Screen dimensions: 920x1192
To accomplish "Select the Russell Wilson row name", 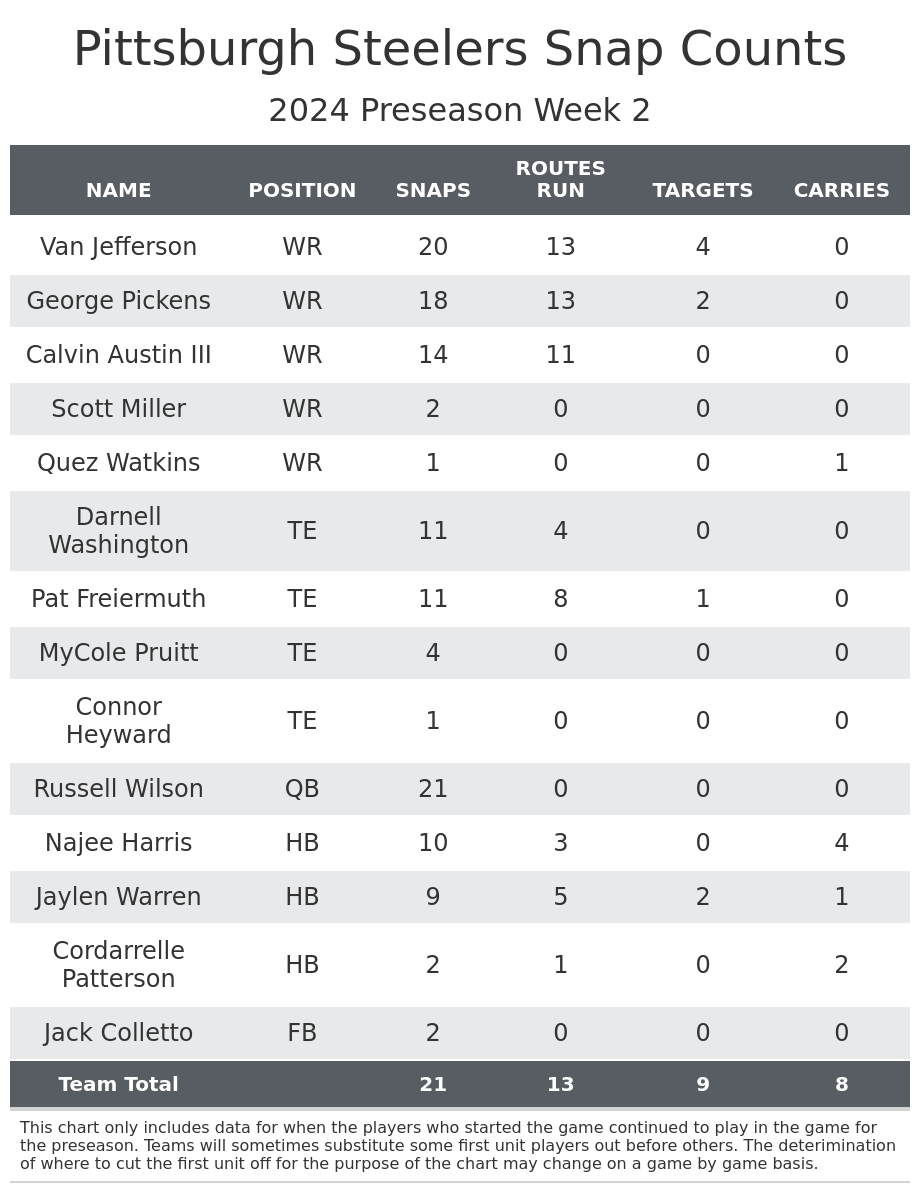I will (x=118, y=790).
